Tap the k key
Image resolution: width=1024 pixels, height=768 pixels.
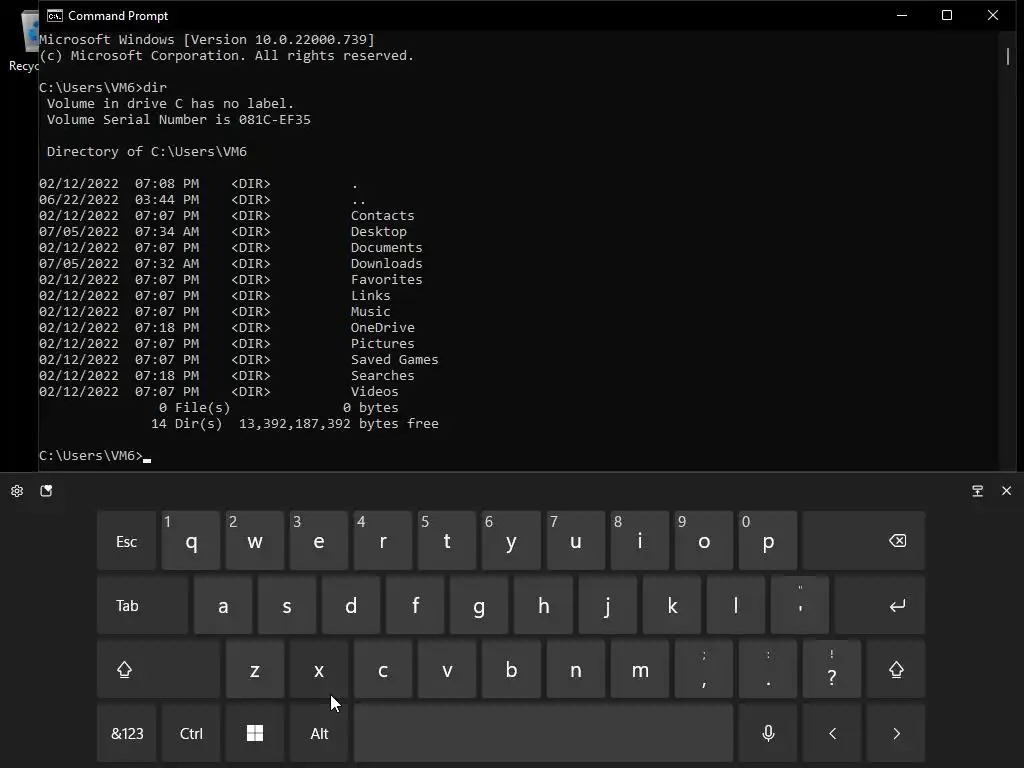pos(671,605)
